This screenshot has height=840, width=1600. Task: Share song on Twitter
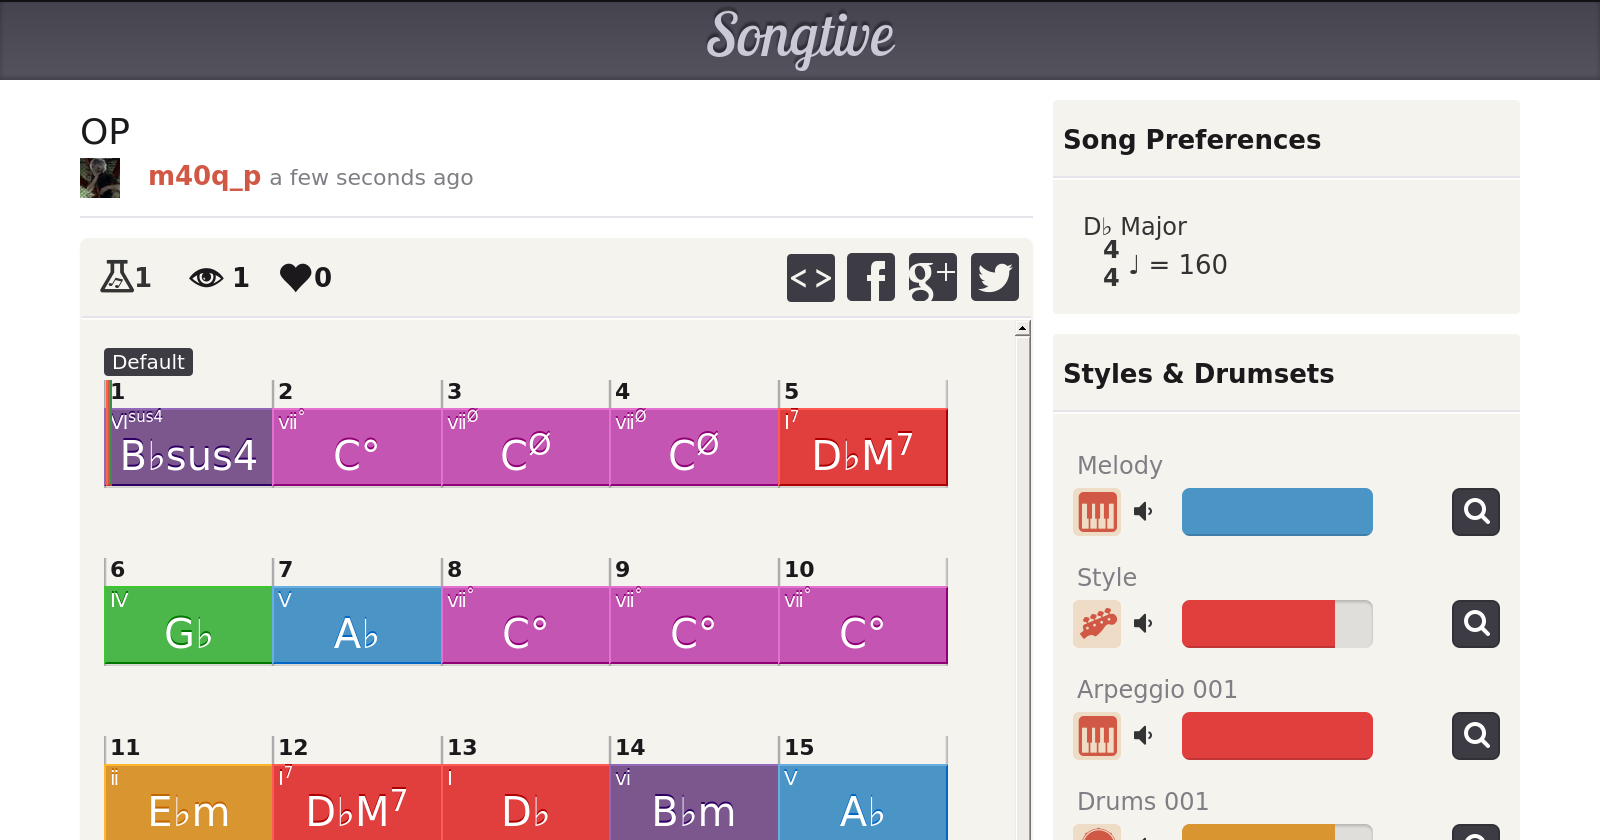pyautogui.click(x=994, y=277)
